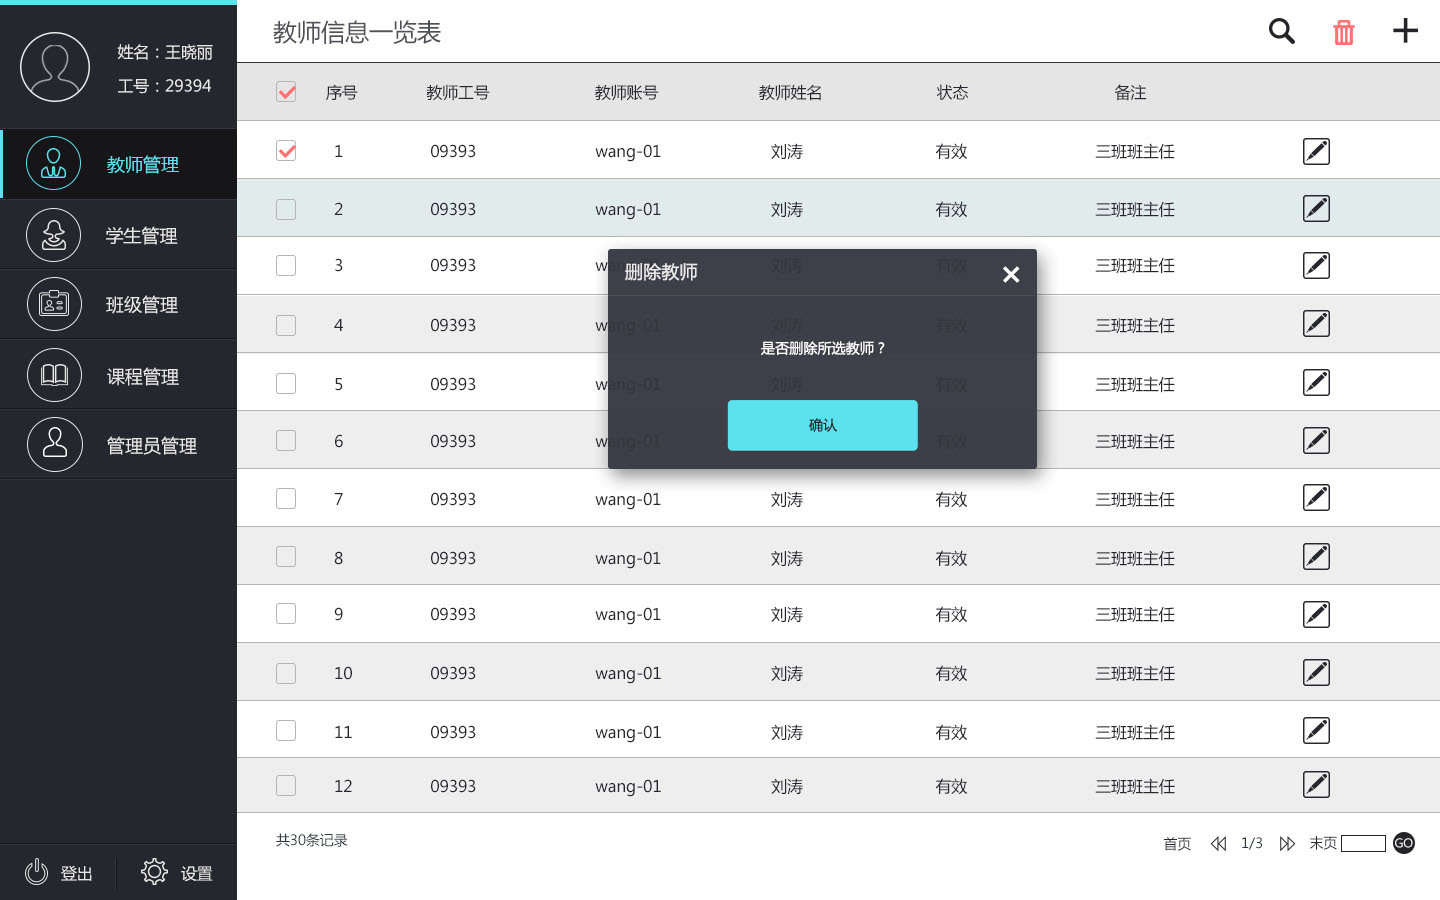Edit row 8 with pencil icon
This screenshot has width=1440, height=900.
[x=1316, y=556]
